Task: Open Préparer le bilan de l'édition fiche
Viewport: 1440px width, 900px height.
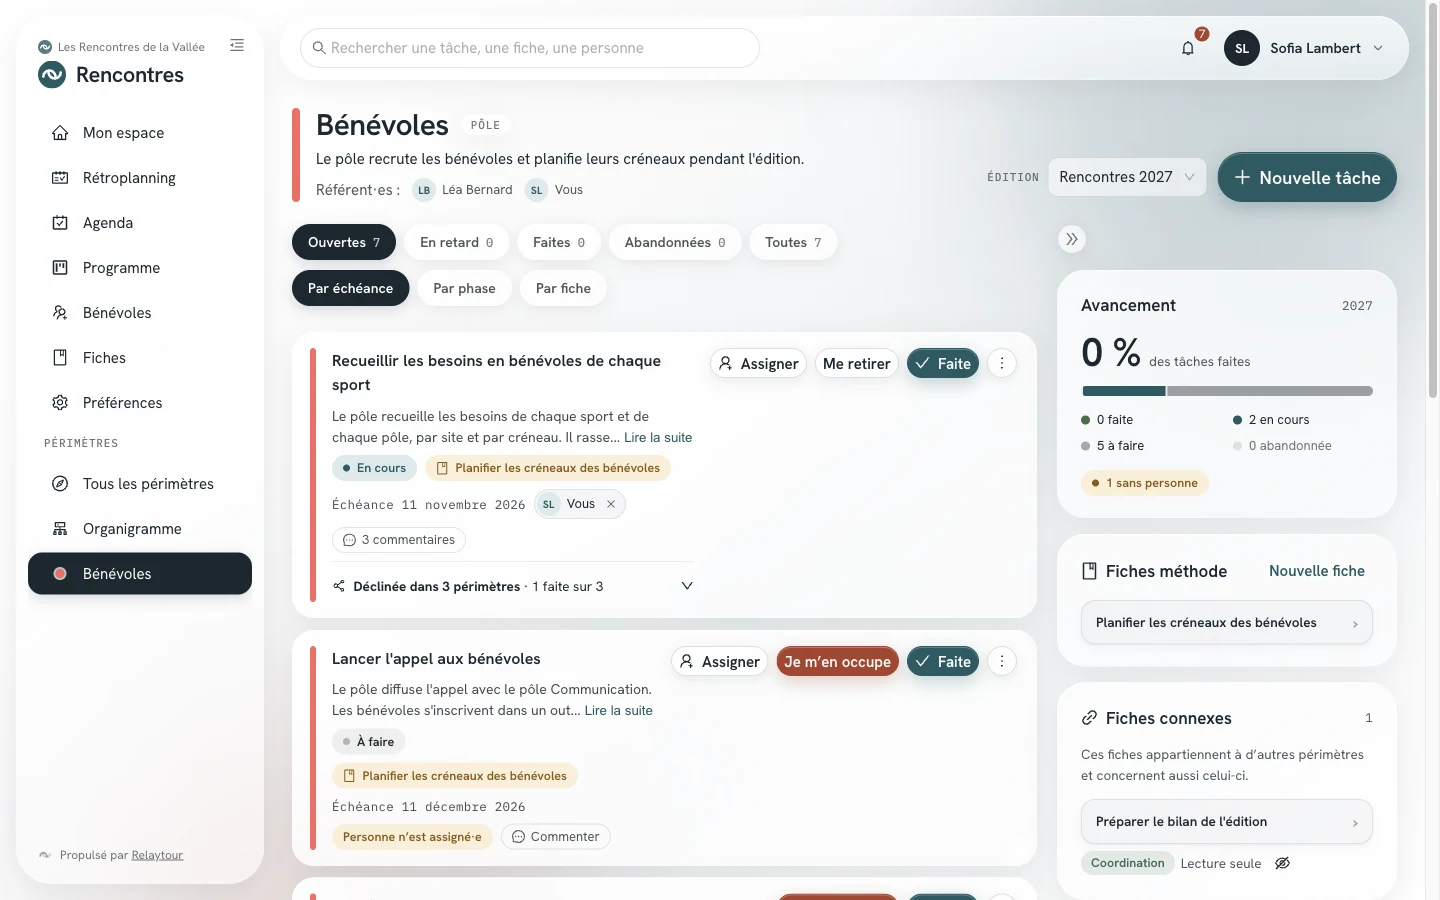Action: tap(1227, 822)
